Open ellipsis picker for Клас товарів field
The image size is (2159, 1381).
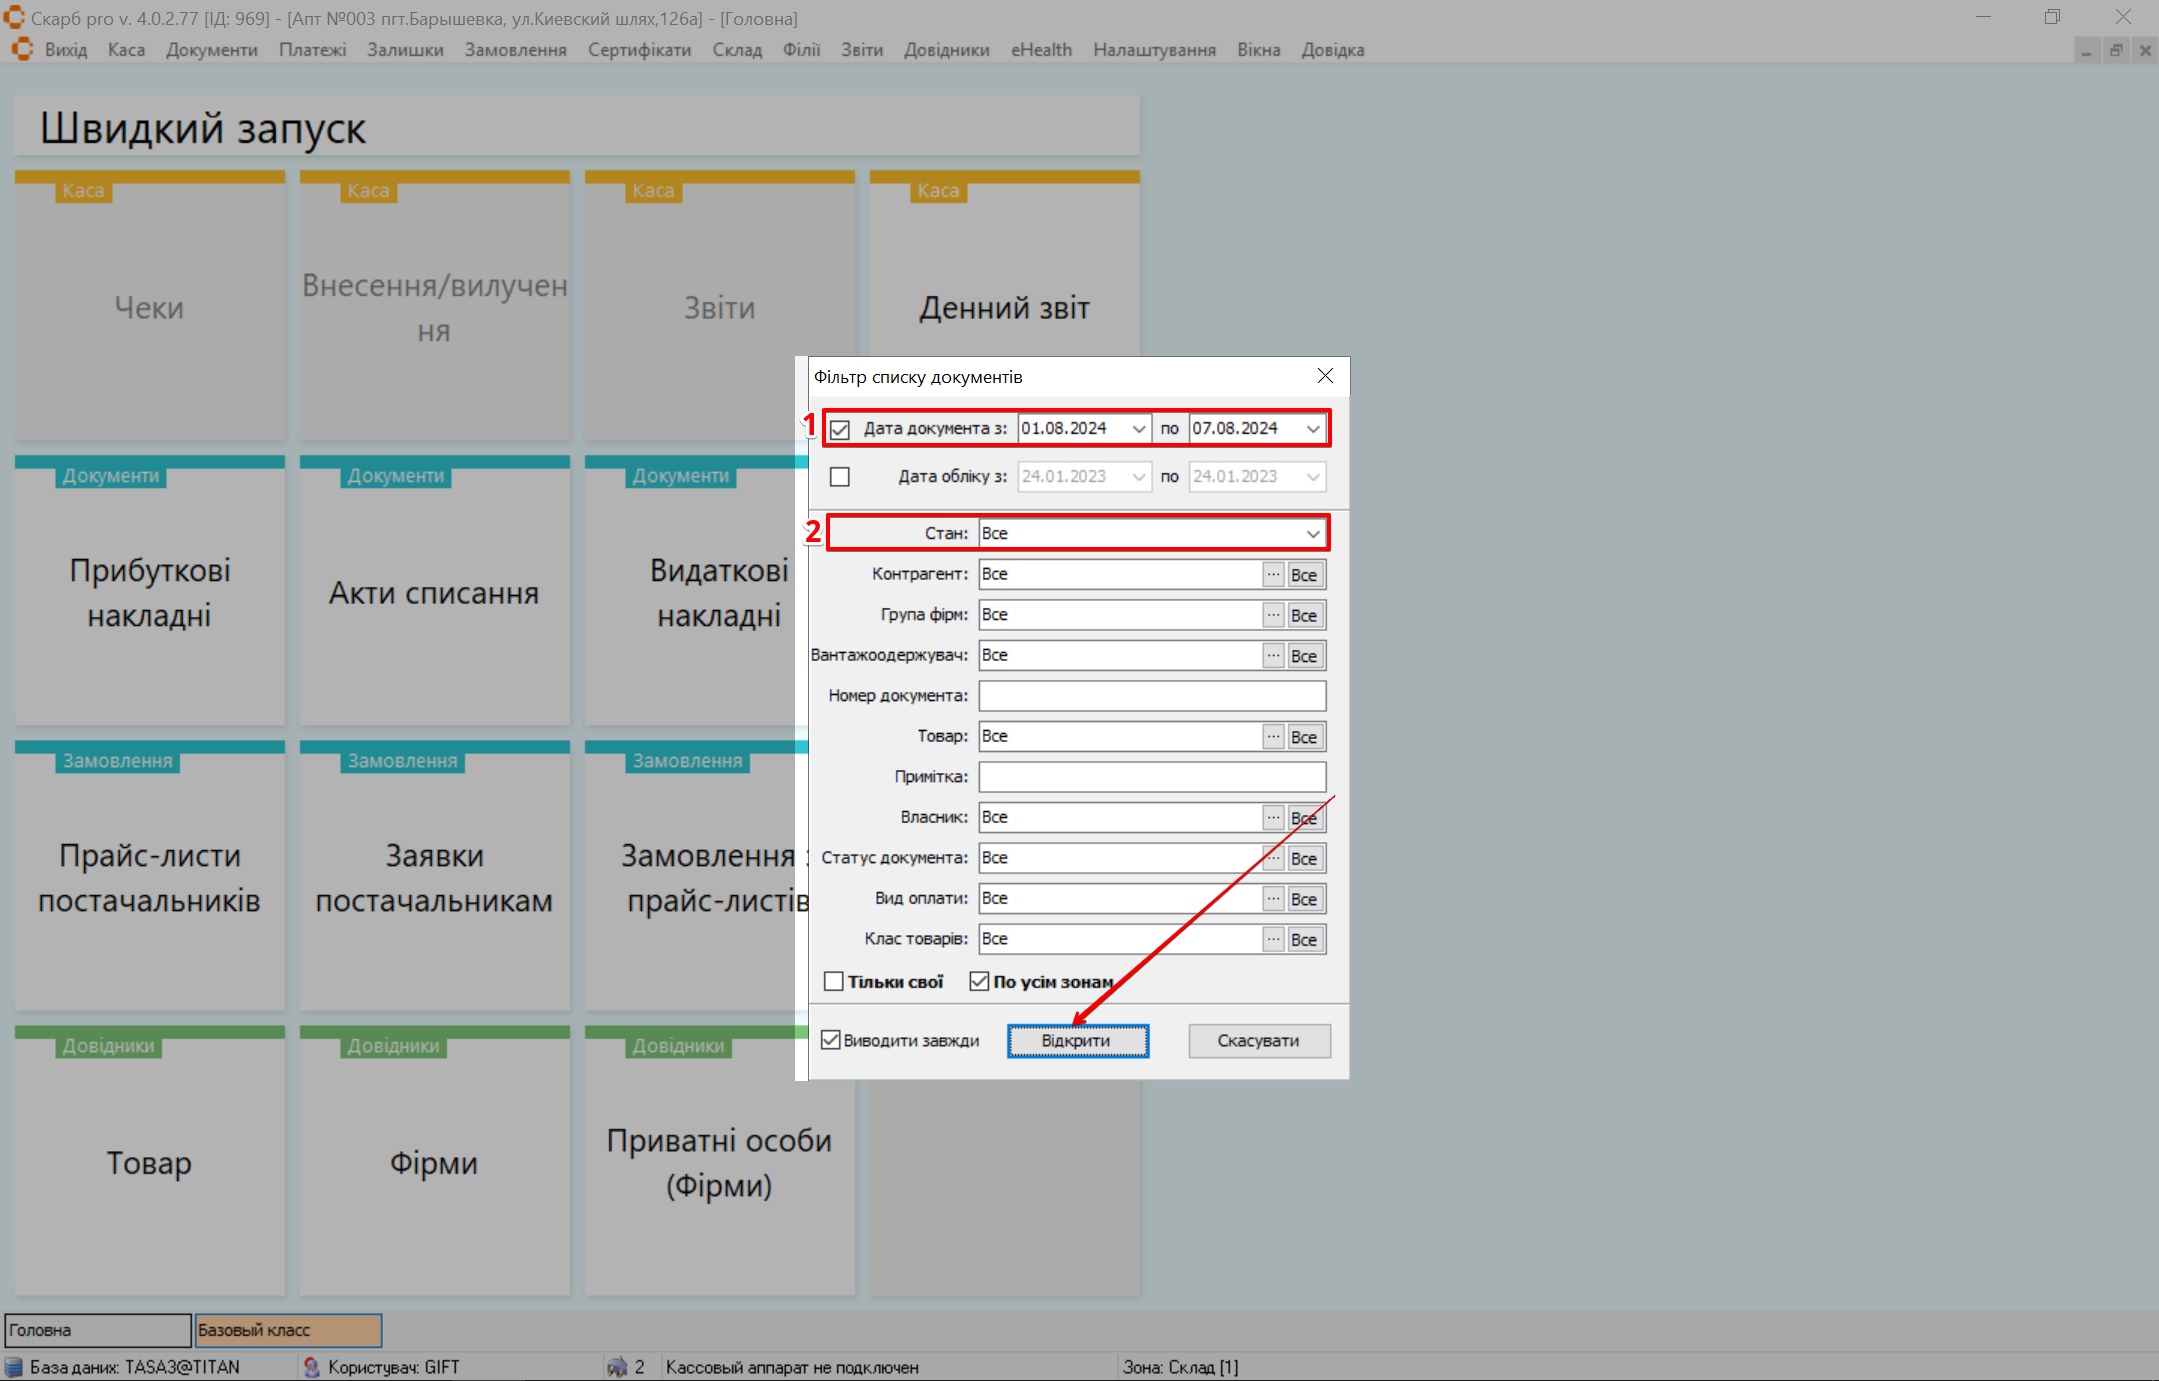click(1272, 939)
